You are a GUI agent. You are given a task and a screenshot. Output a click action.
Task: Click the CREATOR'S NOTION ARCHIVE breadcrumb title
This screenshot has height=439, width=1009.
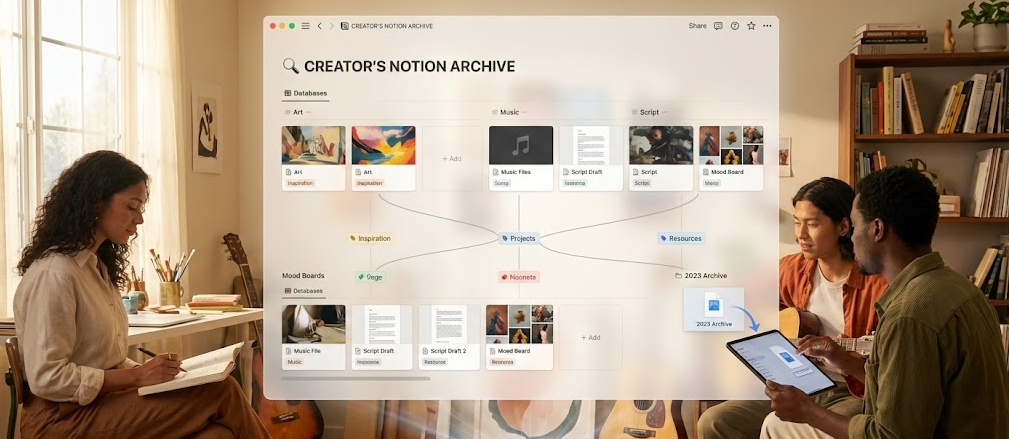[392, 26]
